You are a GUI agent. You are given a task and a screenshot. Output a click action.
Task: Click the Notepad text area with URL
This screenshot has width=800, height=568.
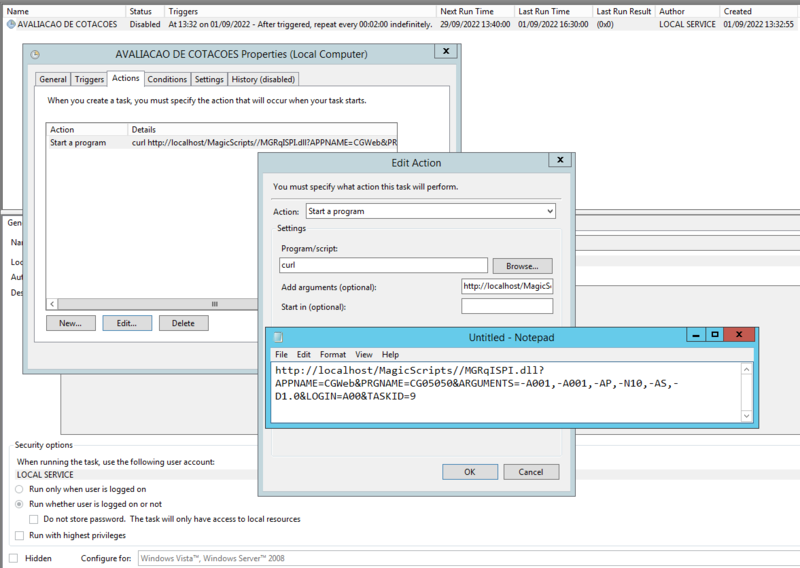coord(505,392)
